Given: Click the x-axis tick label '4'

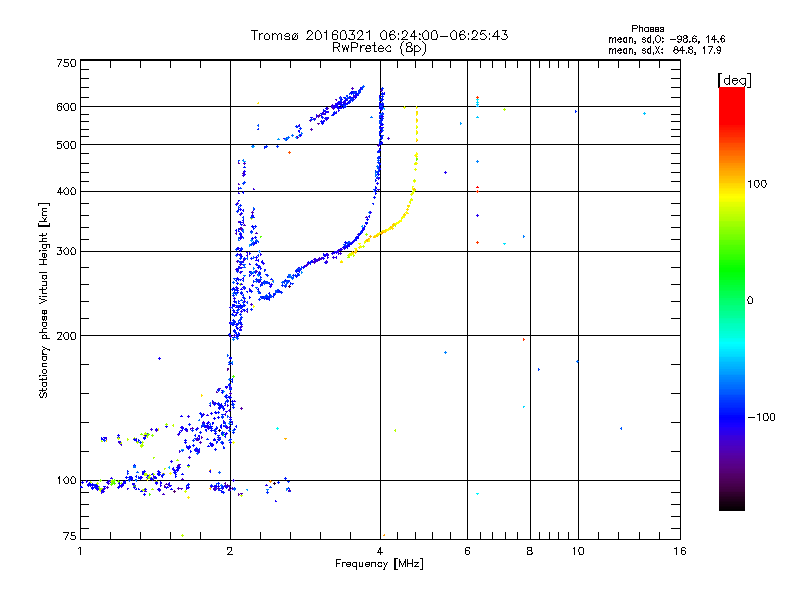Looking at the screenshot, I should point(380,551).
